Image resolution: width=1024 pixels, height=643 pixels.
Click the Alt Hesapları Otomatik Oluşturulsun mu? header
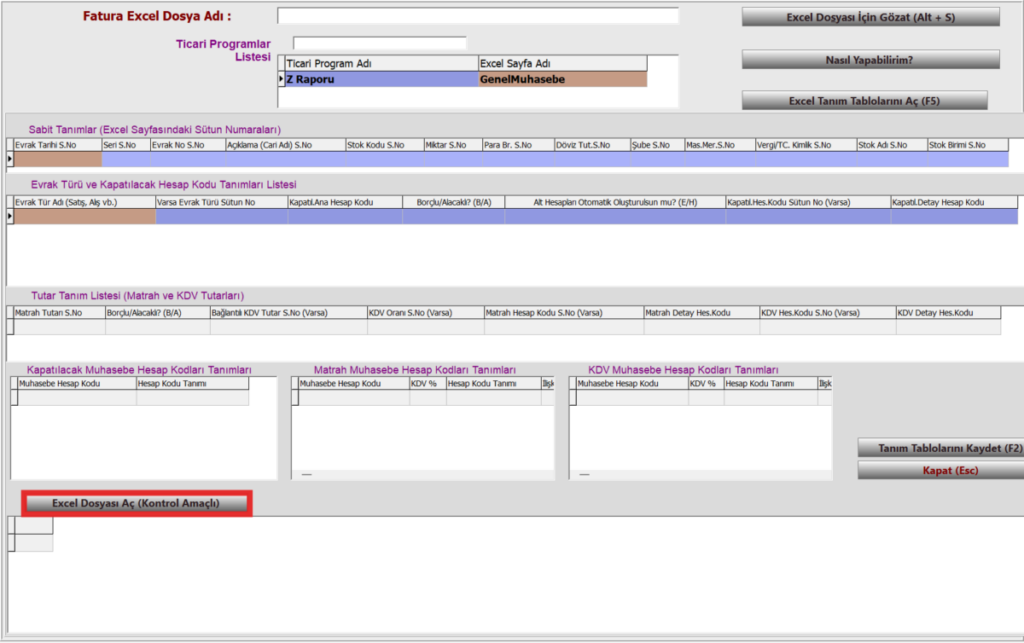pyautogui.click(x=615, y=202)
